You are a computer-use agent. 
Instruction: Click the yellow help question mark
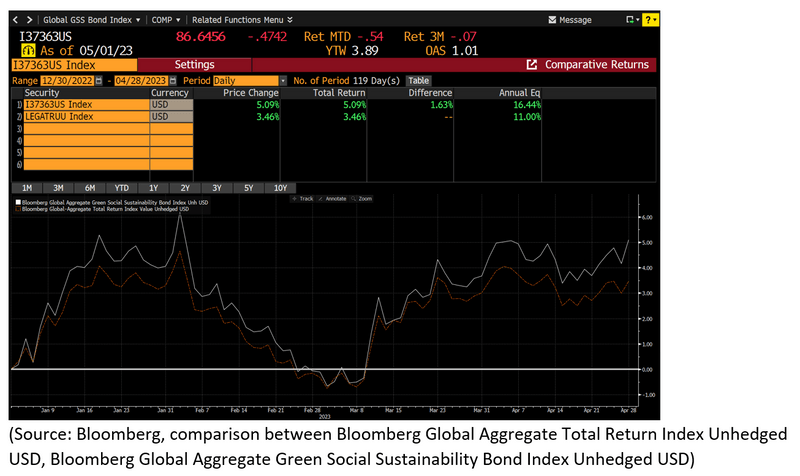pos(650,20)
